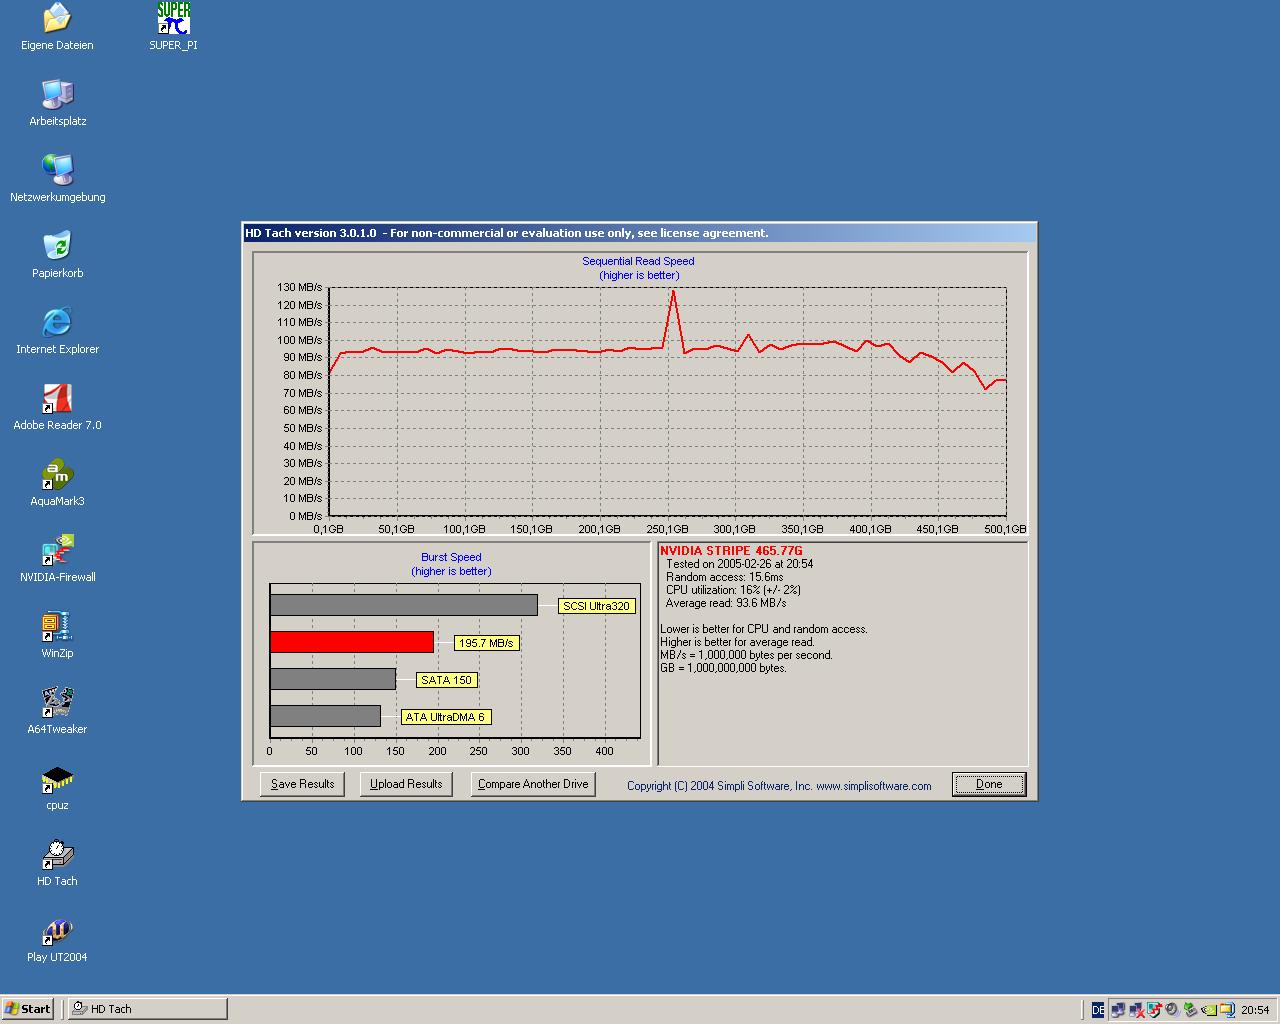
Task: Click the Done button
Action: pos(989,784)
